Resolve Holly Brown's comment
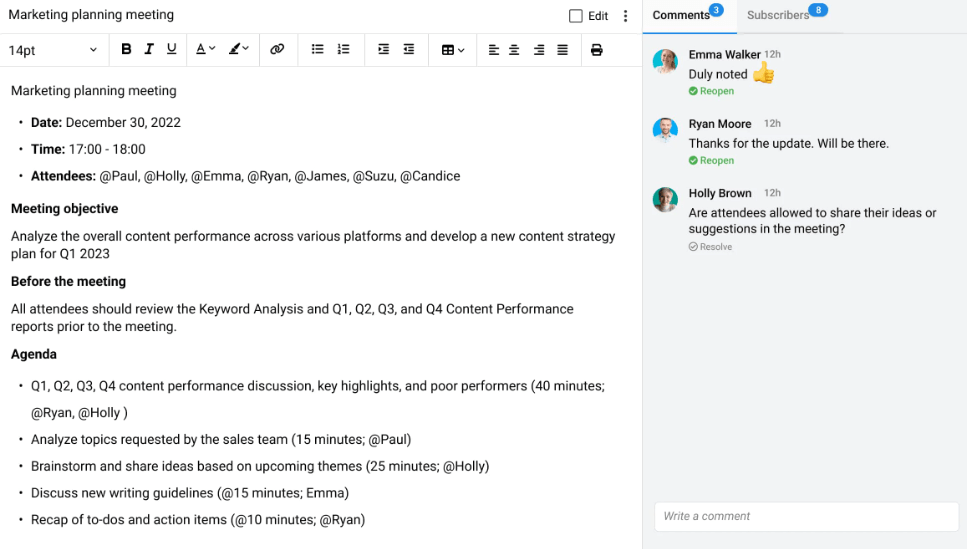Image resolution: width=967 pixels, height=549 pixels. [x=710, y=247]
